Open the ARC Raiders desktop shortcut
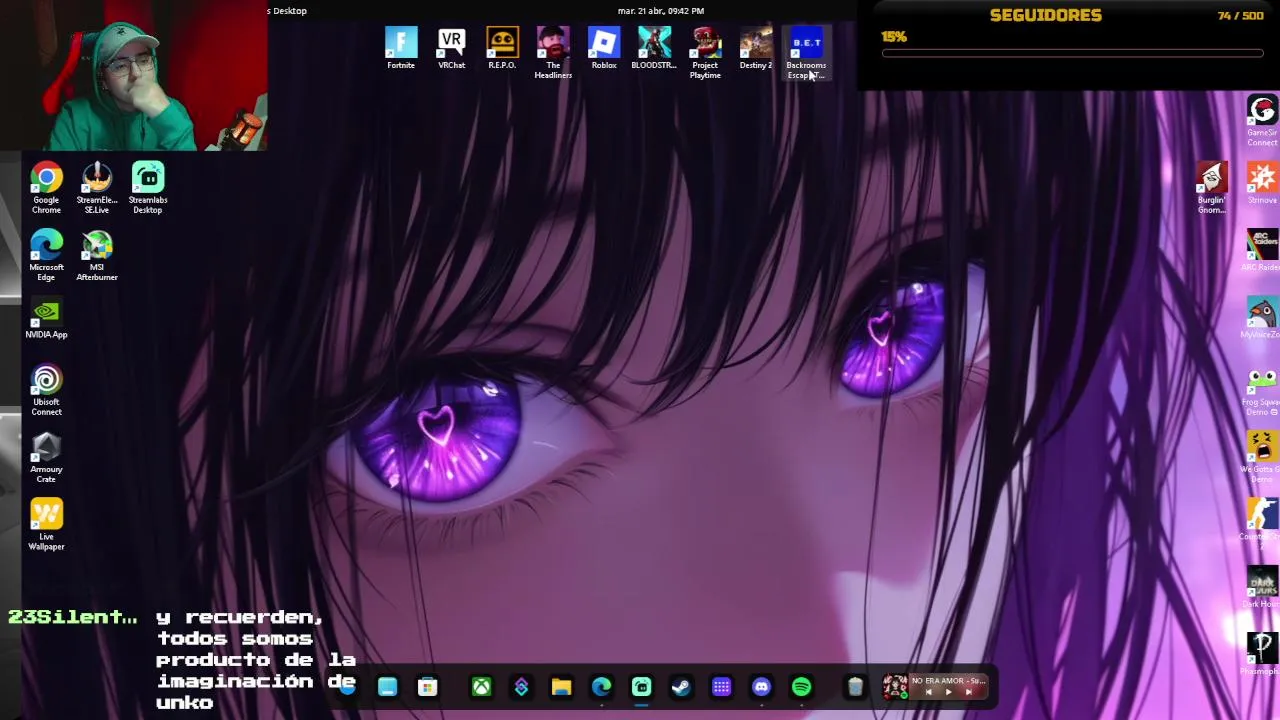 tap(1262, 250)
